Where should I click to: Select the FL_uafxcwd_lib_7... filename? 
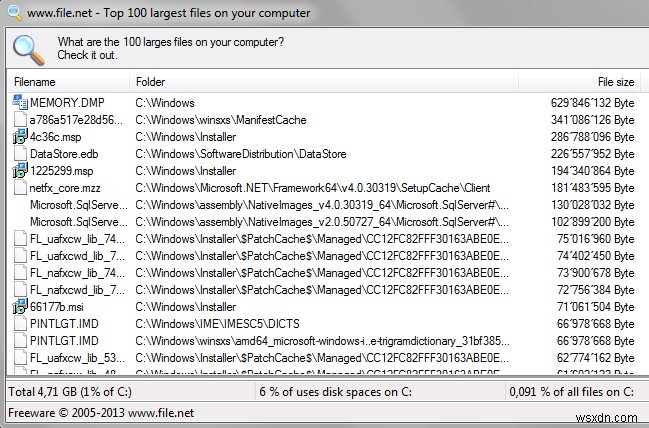pyautogui.click(x=77, y=256)
